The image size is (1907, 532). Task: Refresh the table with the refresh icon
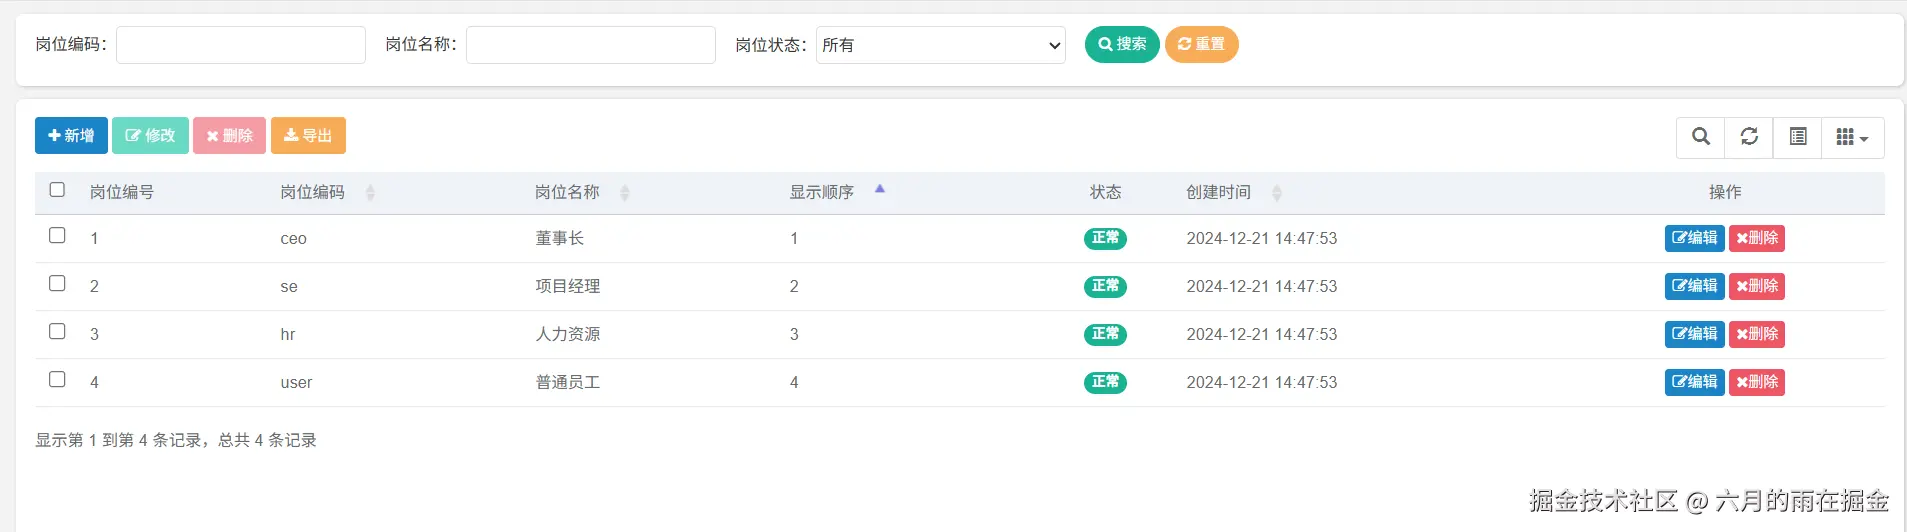point(1749,137)
